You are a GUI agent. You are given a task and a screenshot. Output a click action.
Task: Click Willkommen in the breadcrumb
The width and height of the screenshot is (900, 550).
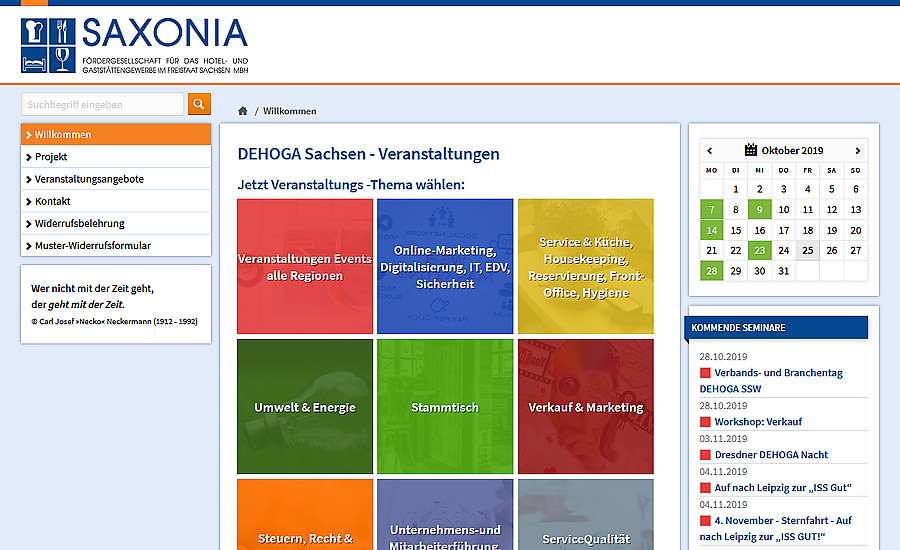coord(289,111)
